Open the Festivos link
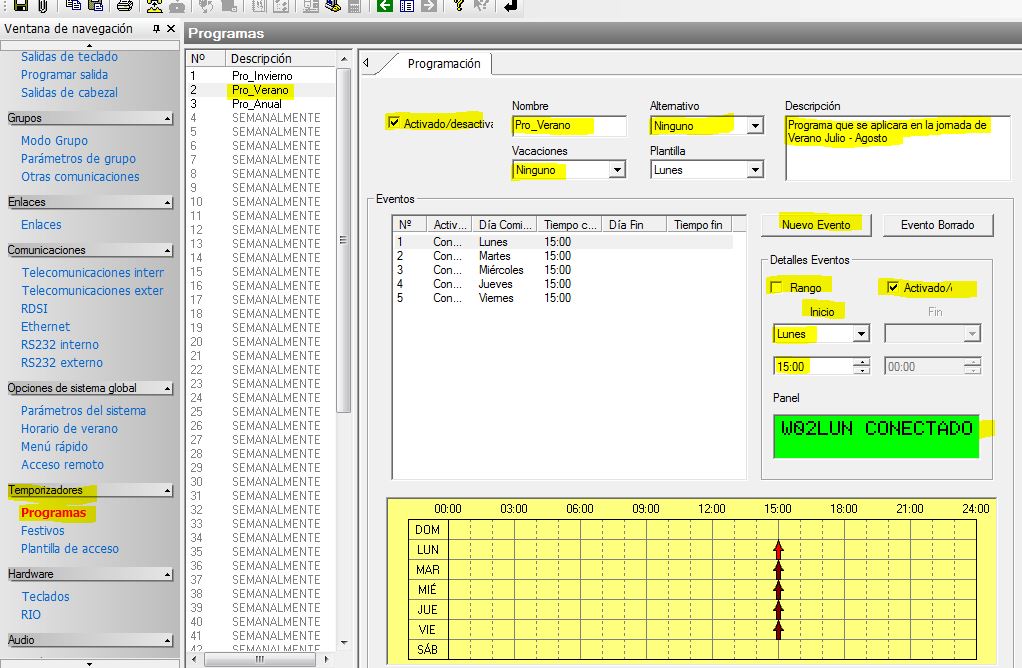The width and height of the screenshot is (1022, 668). [43, 531]
